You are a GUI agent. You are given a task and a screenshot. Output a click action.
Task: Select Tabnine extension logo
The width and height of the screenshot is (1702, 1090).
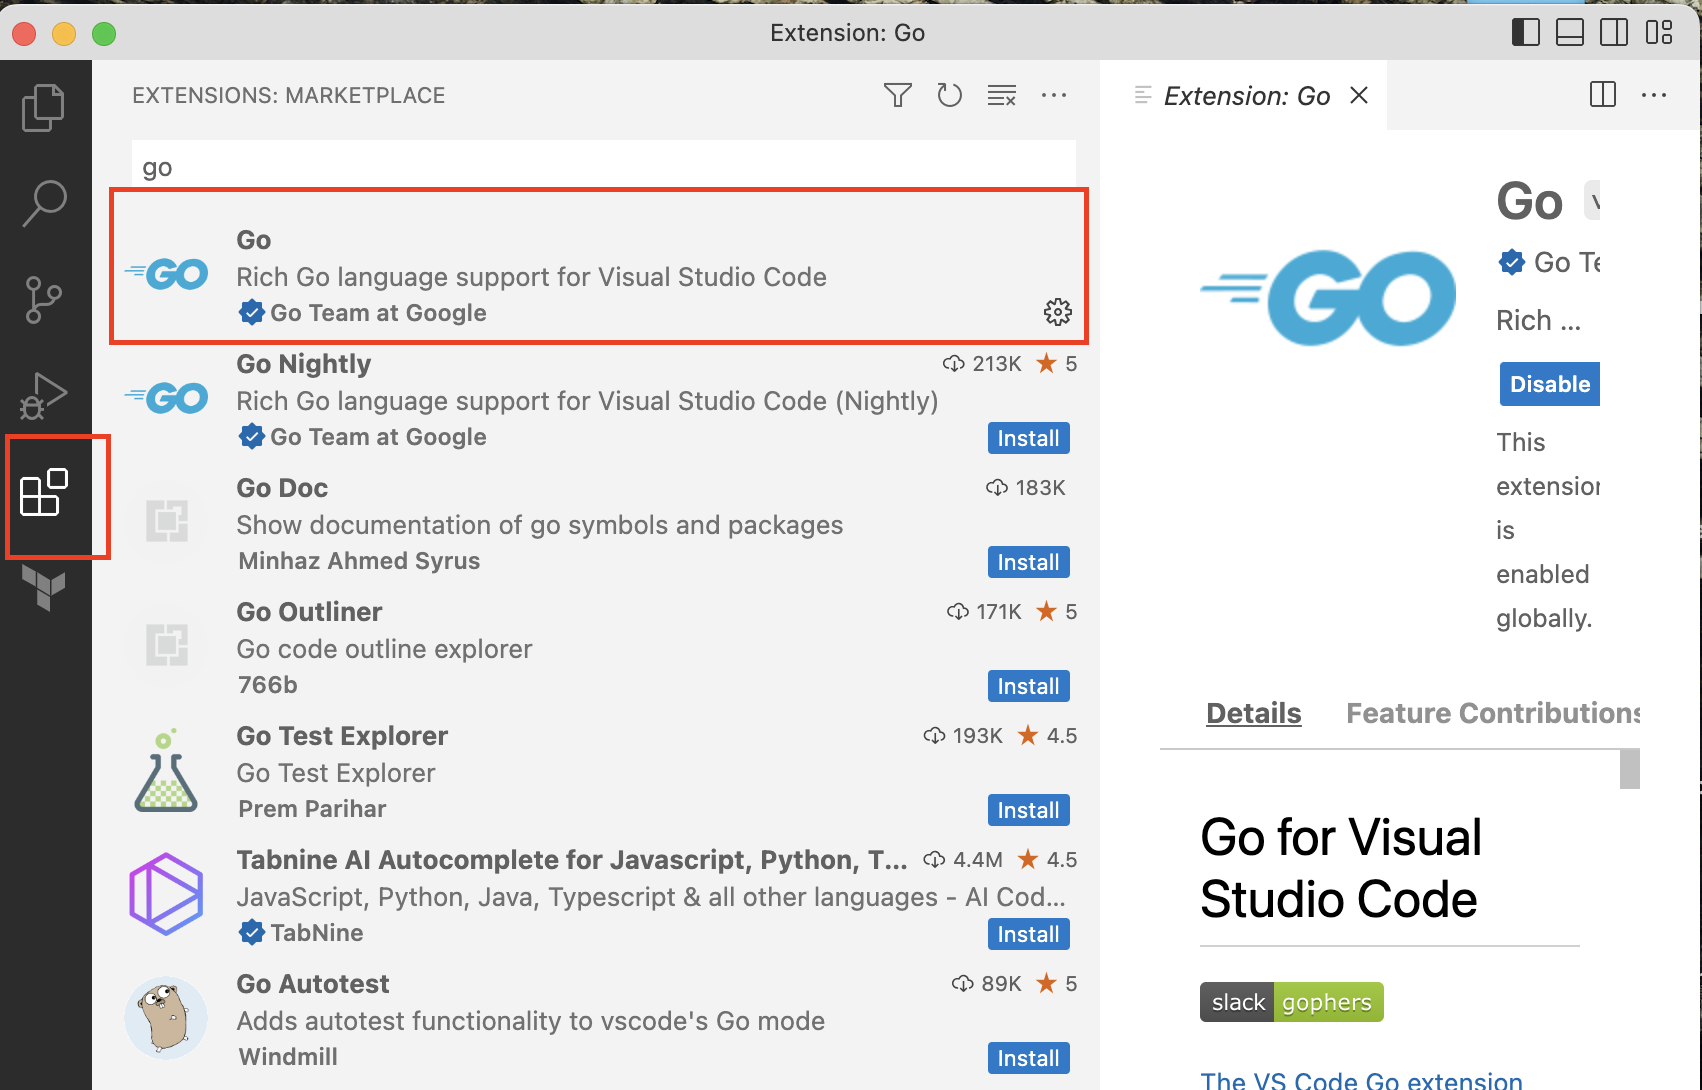point(166,894)
